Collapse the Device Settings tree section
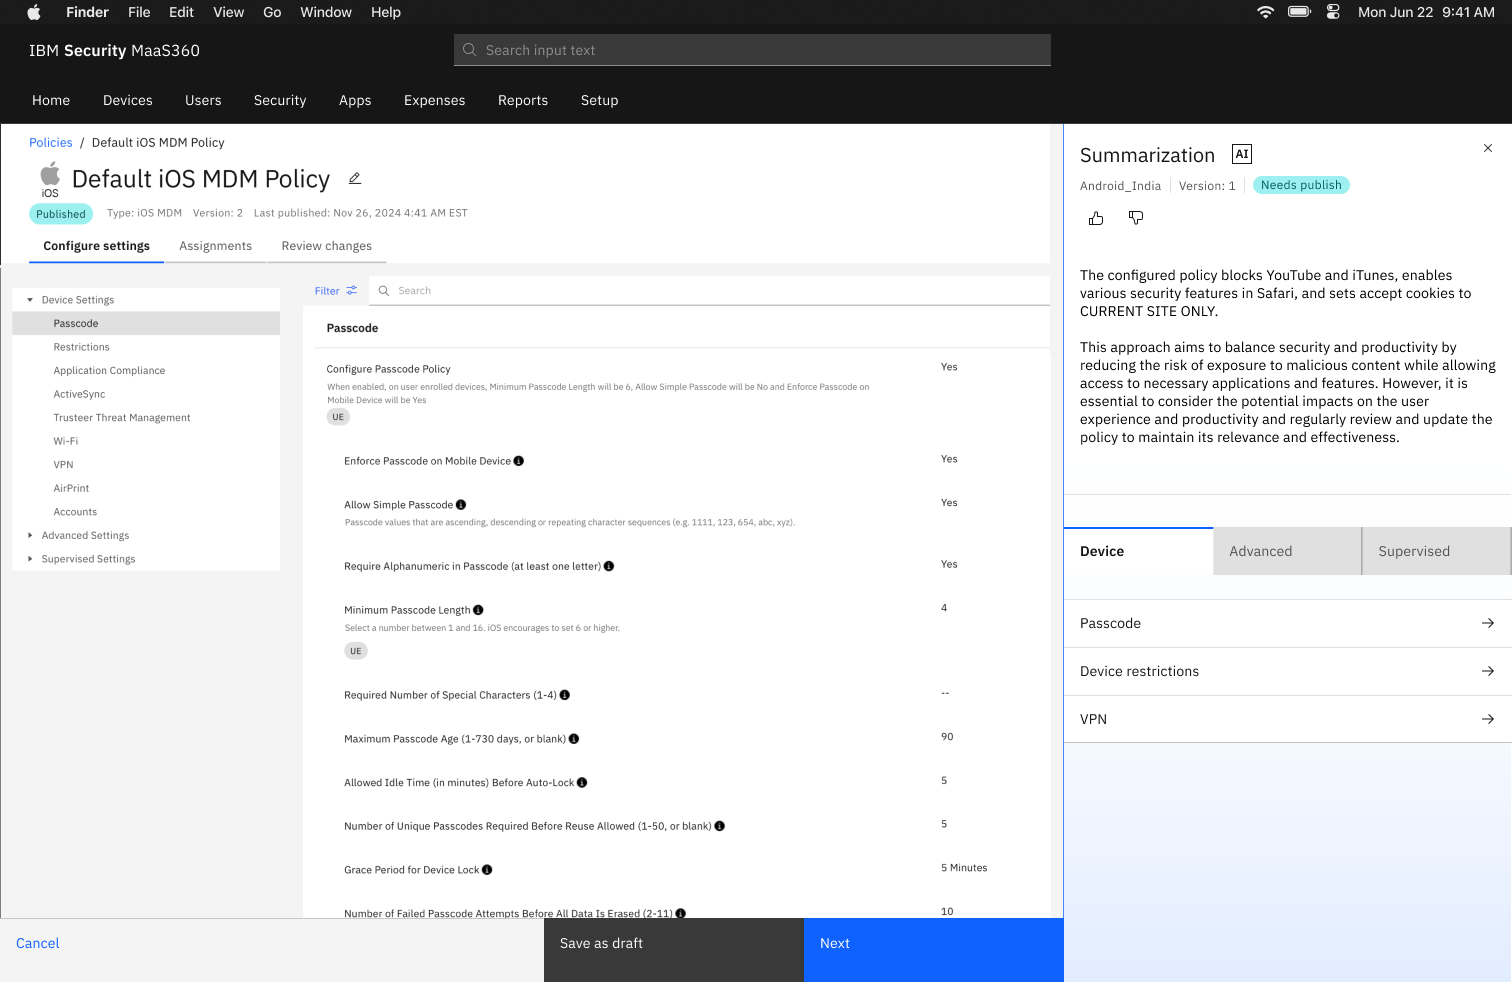Viewport: 1512px width, 982px height. tap(30, 300)
